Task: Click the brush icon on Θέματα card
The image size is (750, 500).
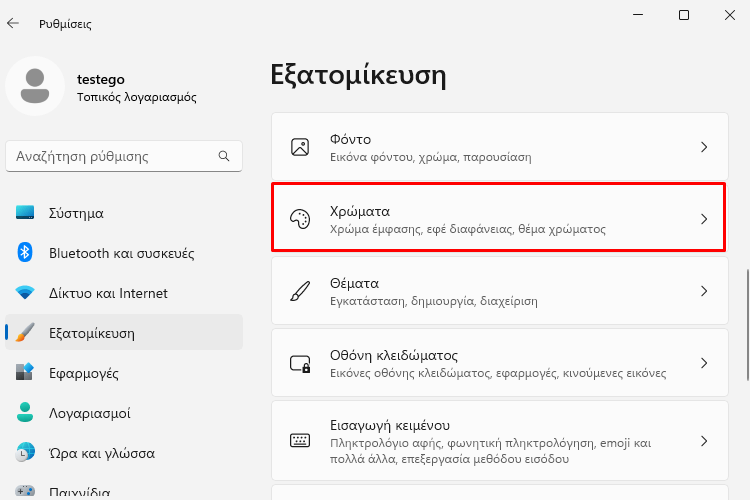Action: (x=300, y=291)
